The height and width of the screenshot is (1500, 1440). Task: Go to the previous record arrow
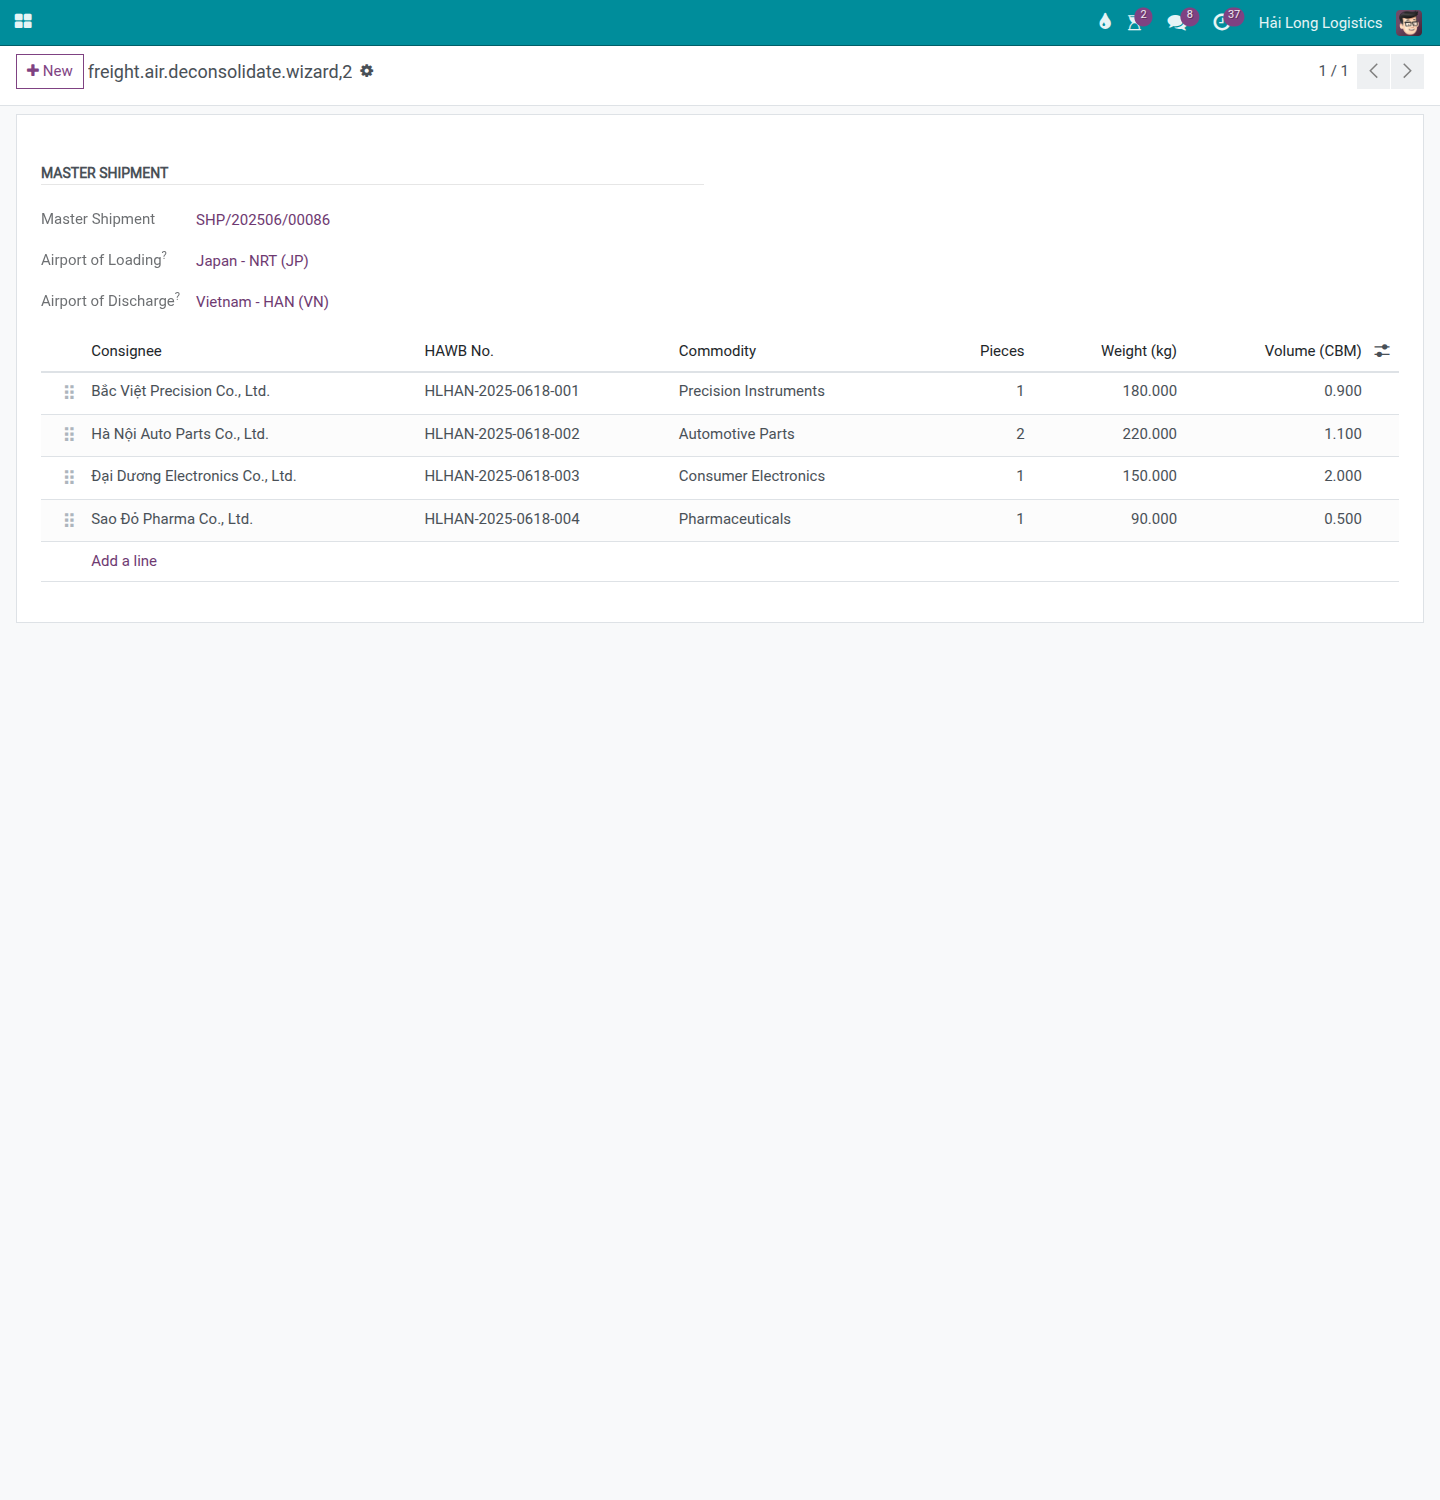click(x=1373, y=71)
